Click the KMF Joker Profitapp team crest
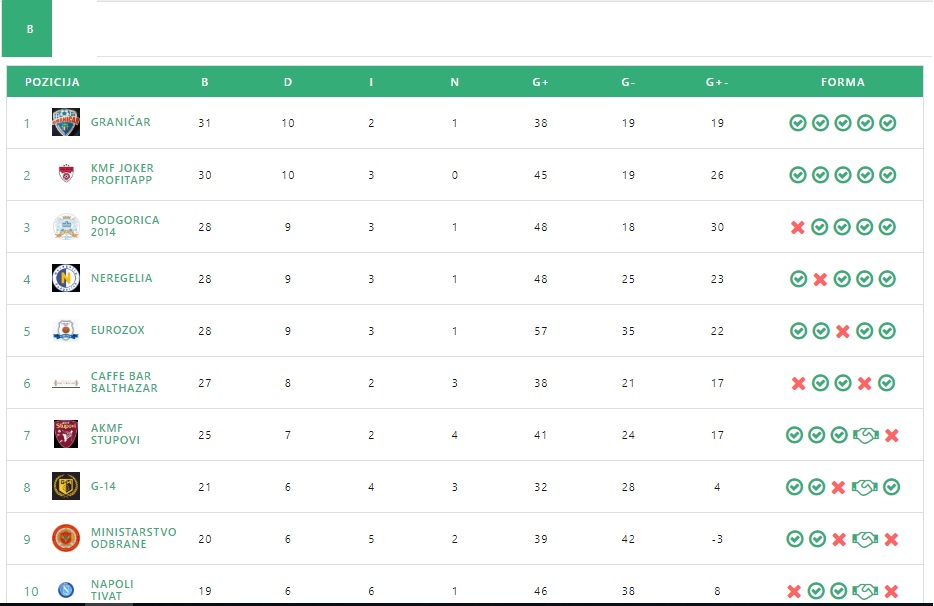Viewport: 934px width, 606px height. (66, 174)
